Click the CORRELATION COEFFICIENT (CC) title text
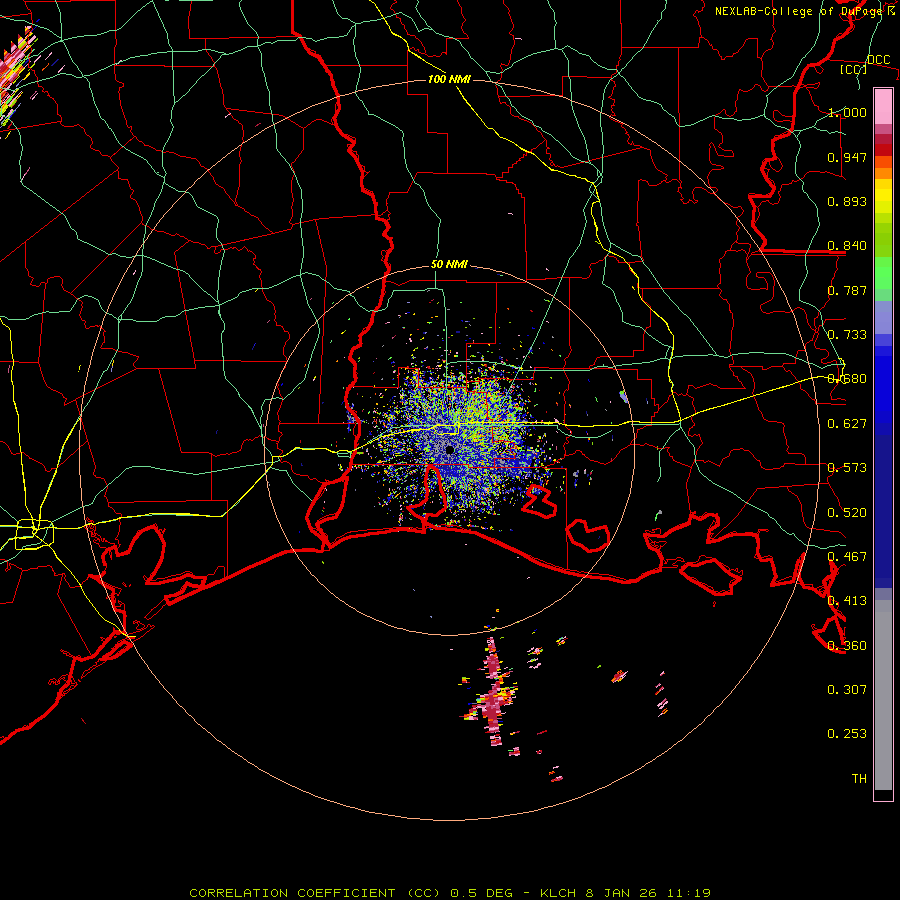 [314, 893]
